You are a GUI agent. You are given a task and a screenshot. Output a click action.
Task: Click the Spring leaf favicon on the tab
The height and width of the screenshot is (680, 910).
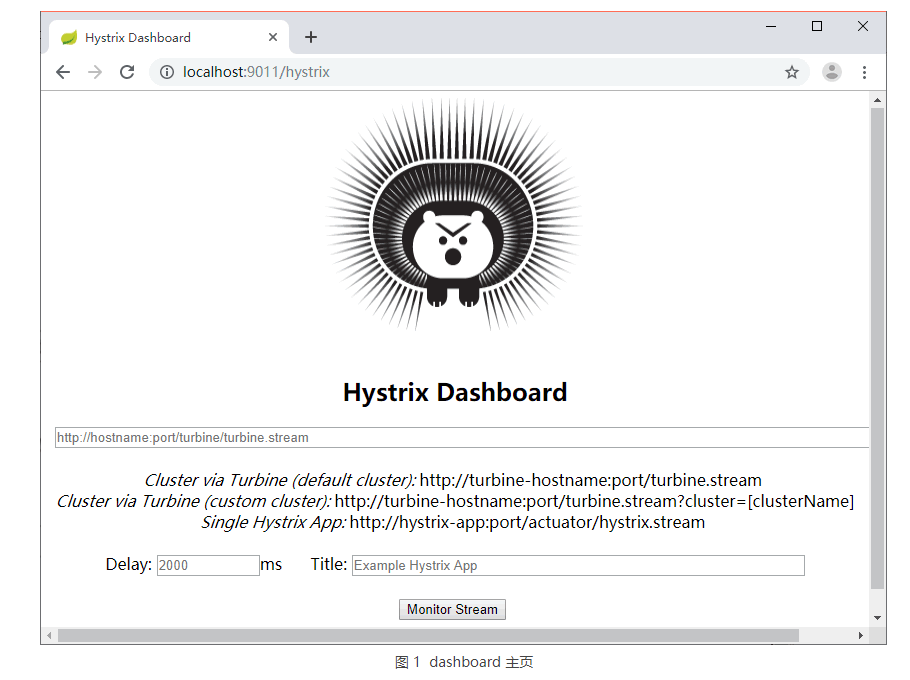[69, 38]
